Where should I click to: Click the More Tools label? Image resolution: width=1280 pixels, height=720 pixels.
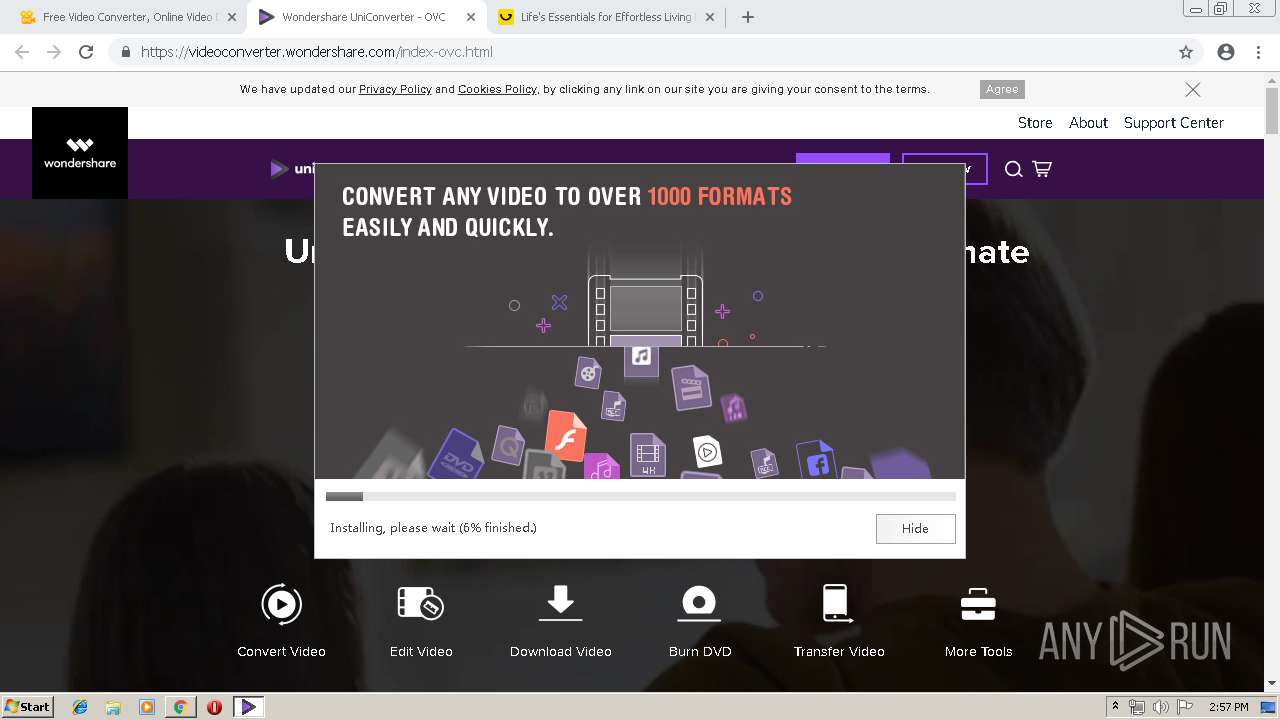click(978, 651)
